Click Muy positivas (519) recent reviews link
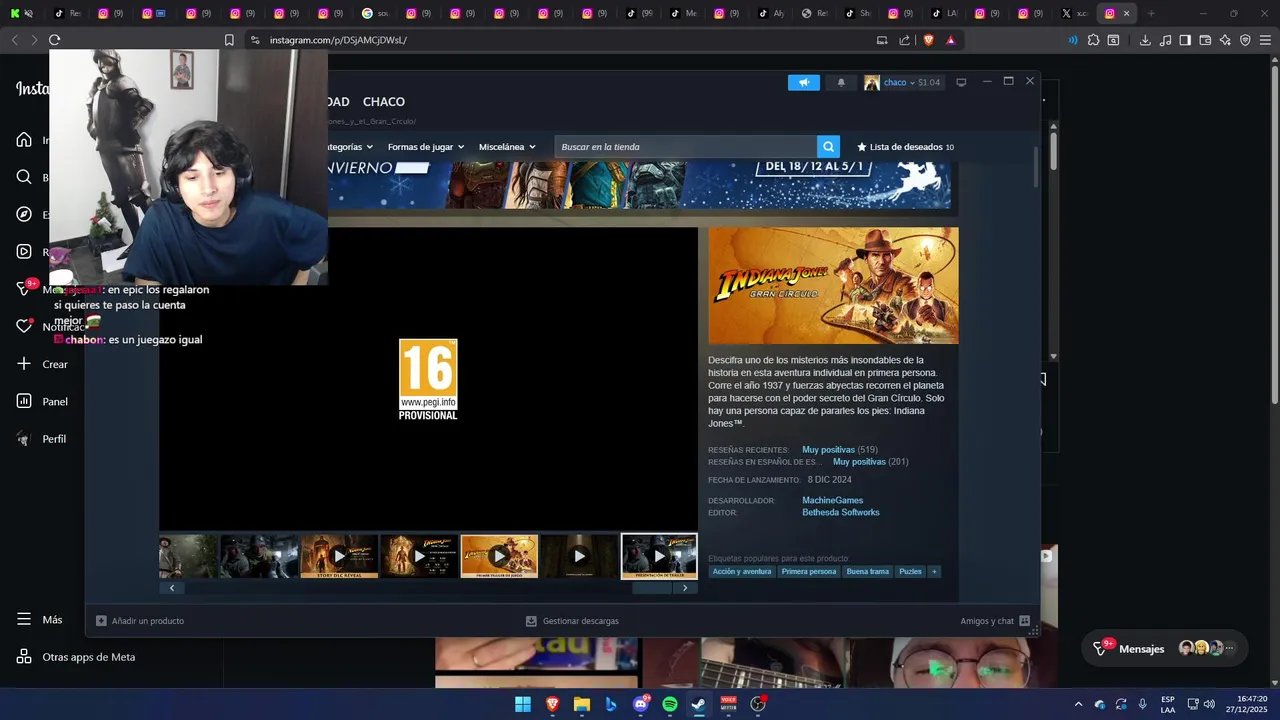 (x=840, y=450)
